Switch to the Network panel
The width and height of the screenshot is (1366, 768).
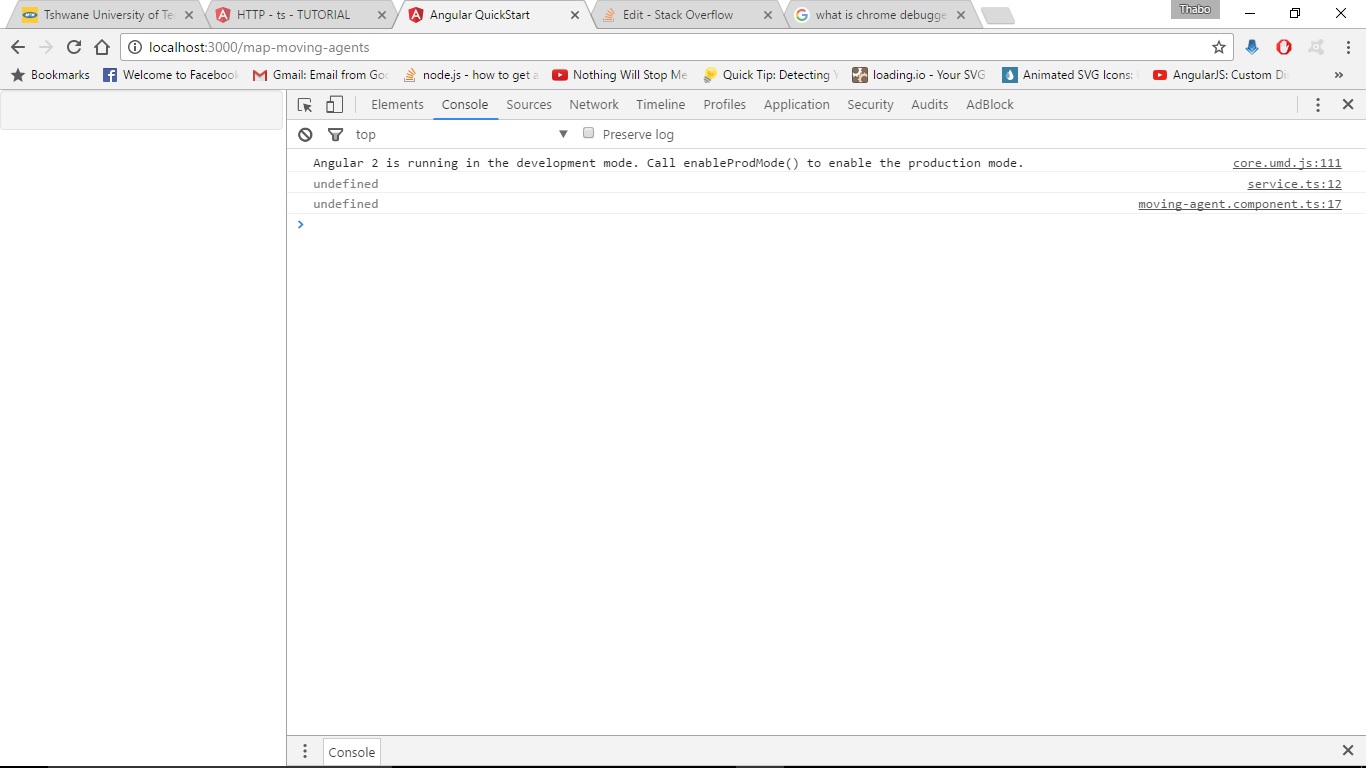point(594,105)
